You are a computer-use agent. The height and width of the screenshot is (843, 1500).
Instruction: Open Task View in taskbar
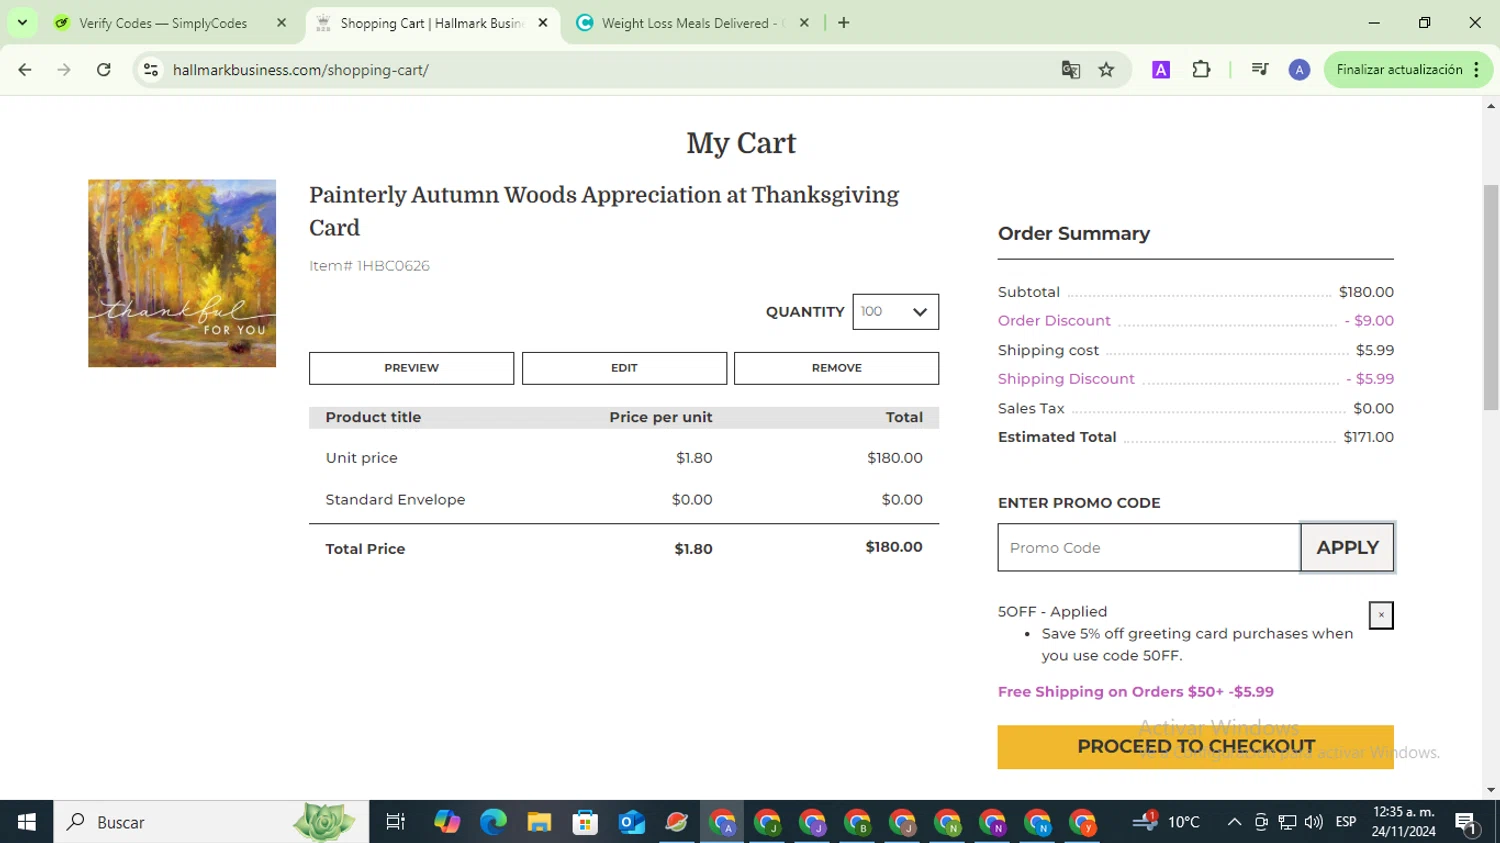[x=395, y=822]
